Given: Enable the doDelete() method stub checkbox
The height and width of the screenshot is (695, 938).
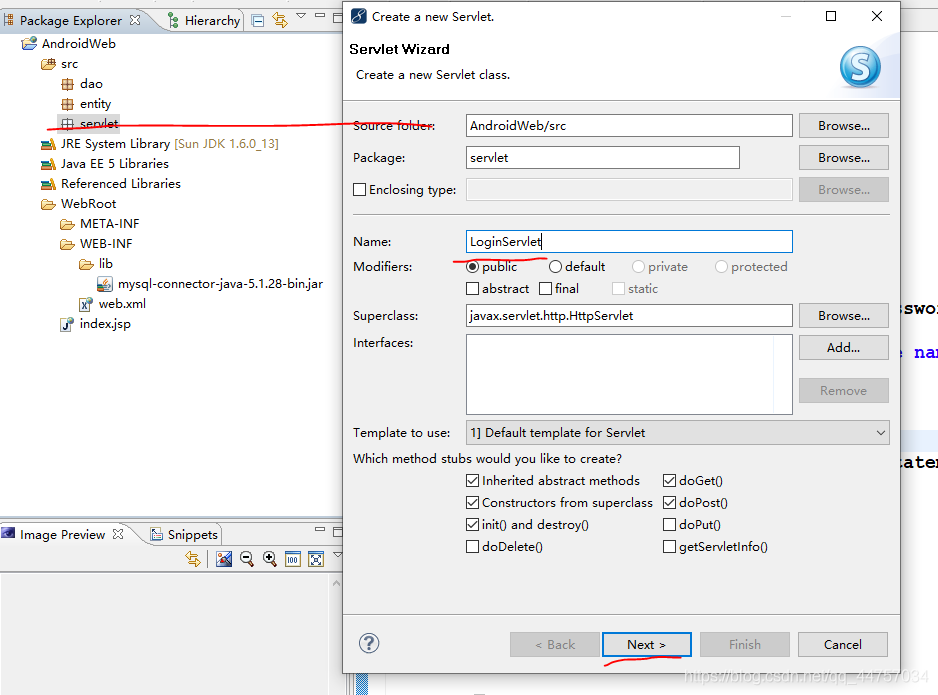Looking at the screenshot, I should click(x=473, y=546).
